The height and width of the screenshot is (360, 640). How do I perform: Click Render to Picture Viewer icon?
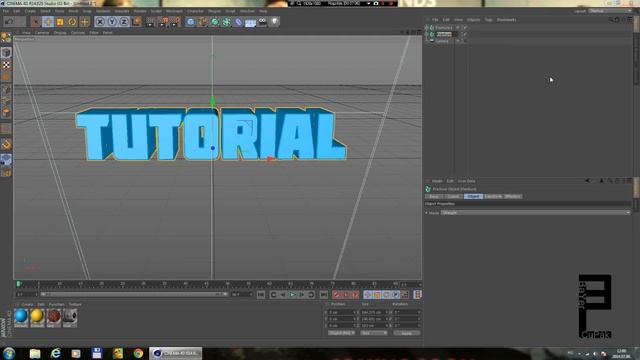pyautogui.click(x=163, y=22)
